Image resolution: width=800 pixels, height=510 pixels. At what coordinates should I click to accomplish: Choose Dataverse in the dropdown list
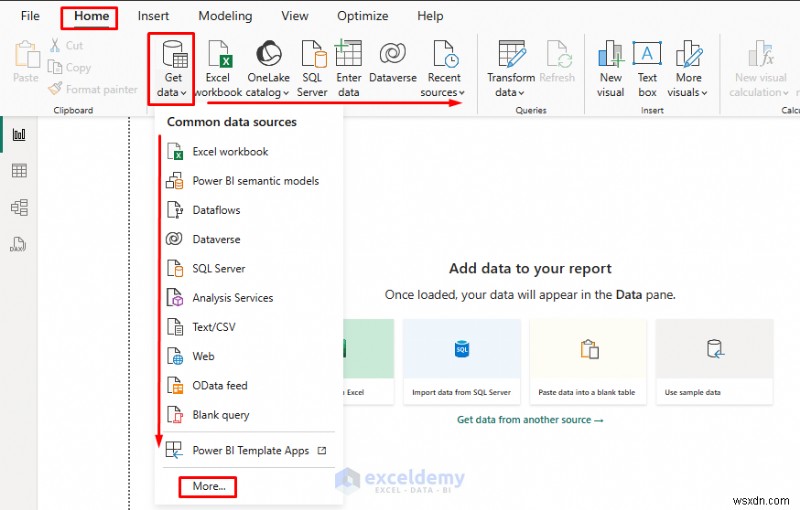(x=248, y=239)
